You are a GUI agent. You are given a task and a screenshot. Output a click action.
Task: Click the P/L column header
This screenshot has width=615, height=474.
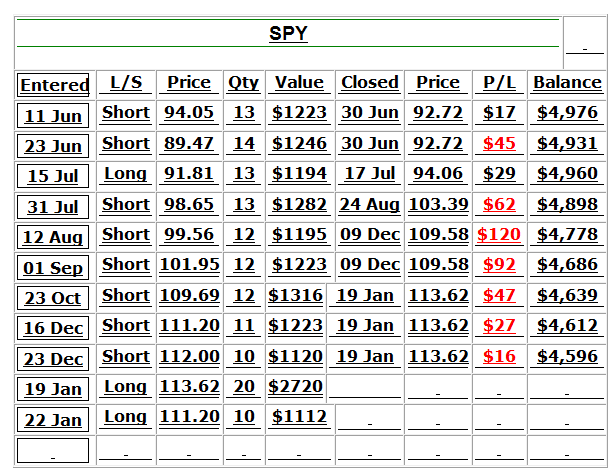click(498, 82)
